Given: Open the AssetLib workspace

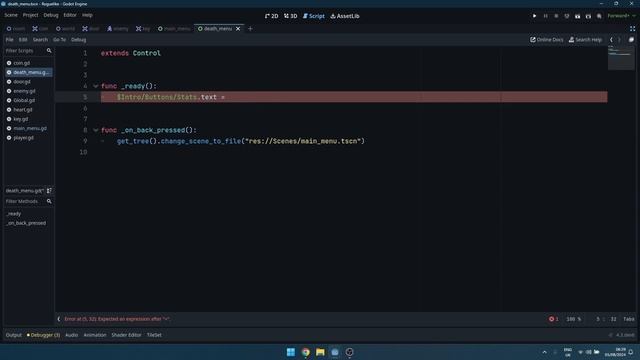Looking at the screenshot, I should (345, 16).
